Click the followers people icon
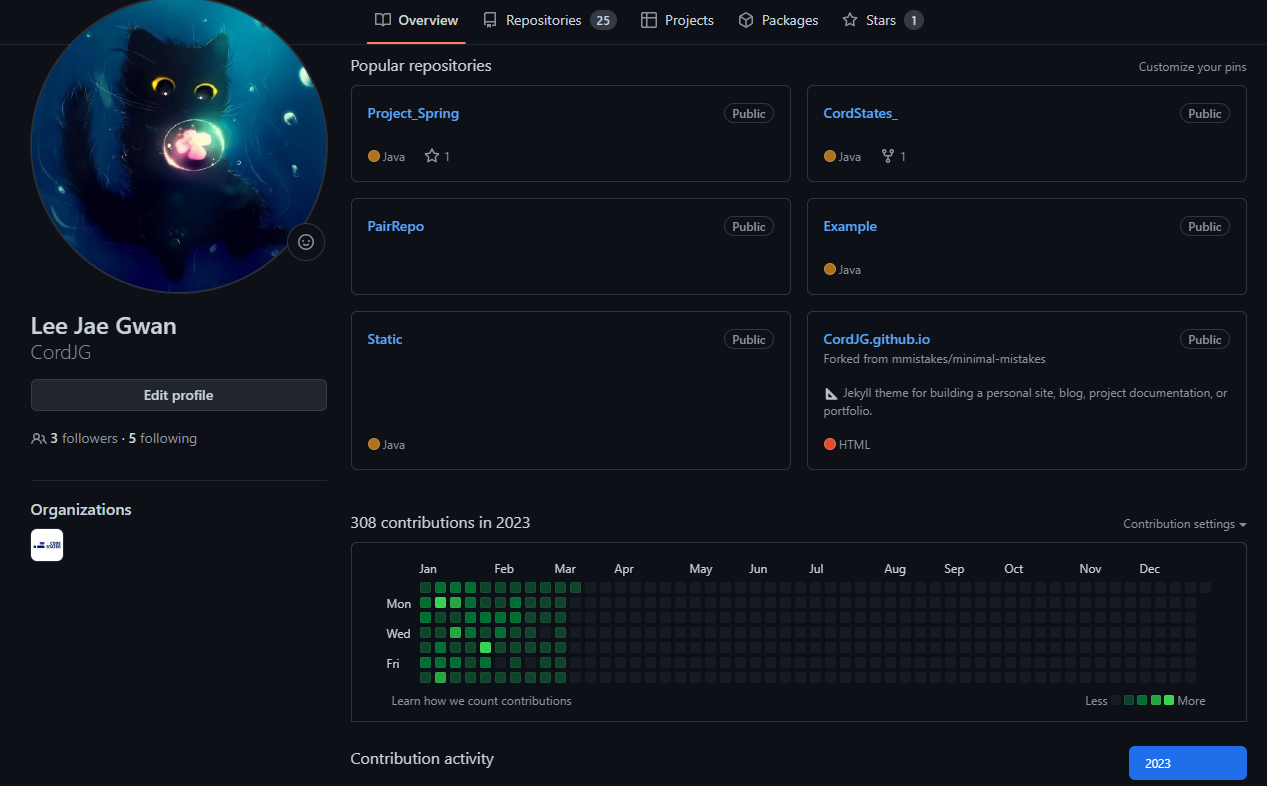This screenshot has width=1267, height=786. point(39,439)
